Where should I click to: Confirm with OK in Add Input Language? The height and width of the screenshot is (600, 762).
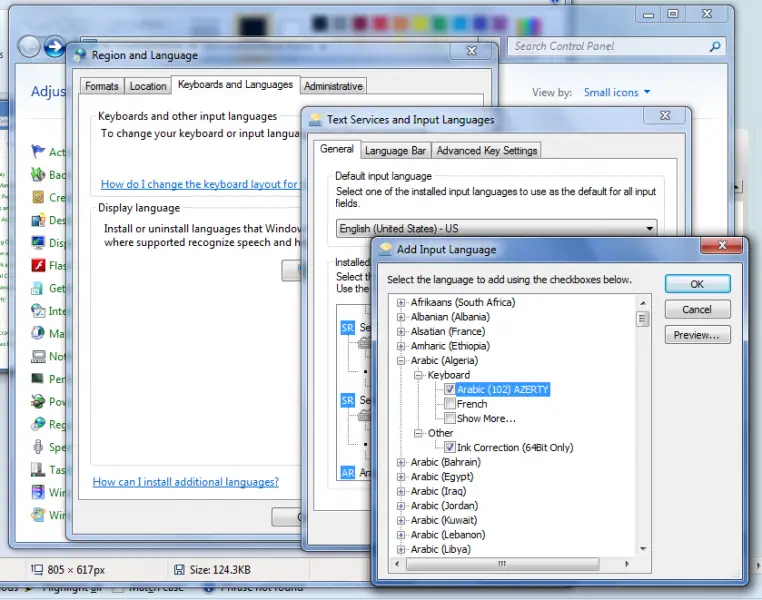[697, 284]
